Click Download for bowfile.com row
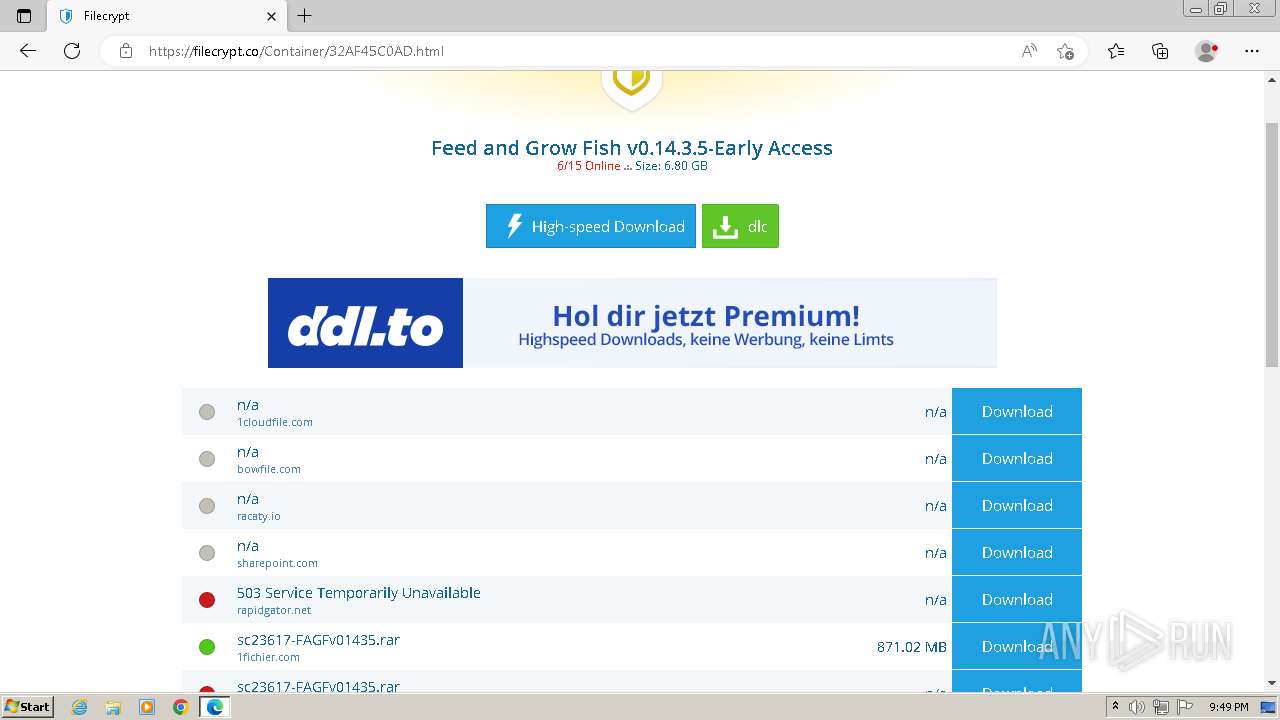This screenshot has width=1280, height=720. [1017, 458]
